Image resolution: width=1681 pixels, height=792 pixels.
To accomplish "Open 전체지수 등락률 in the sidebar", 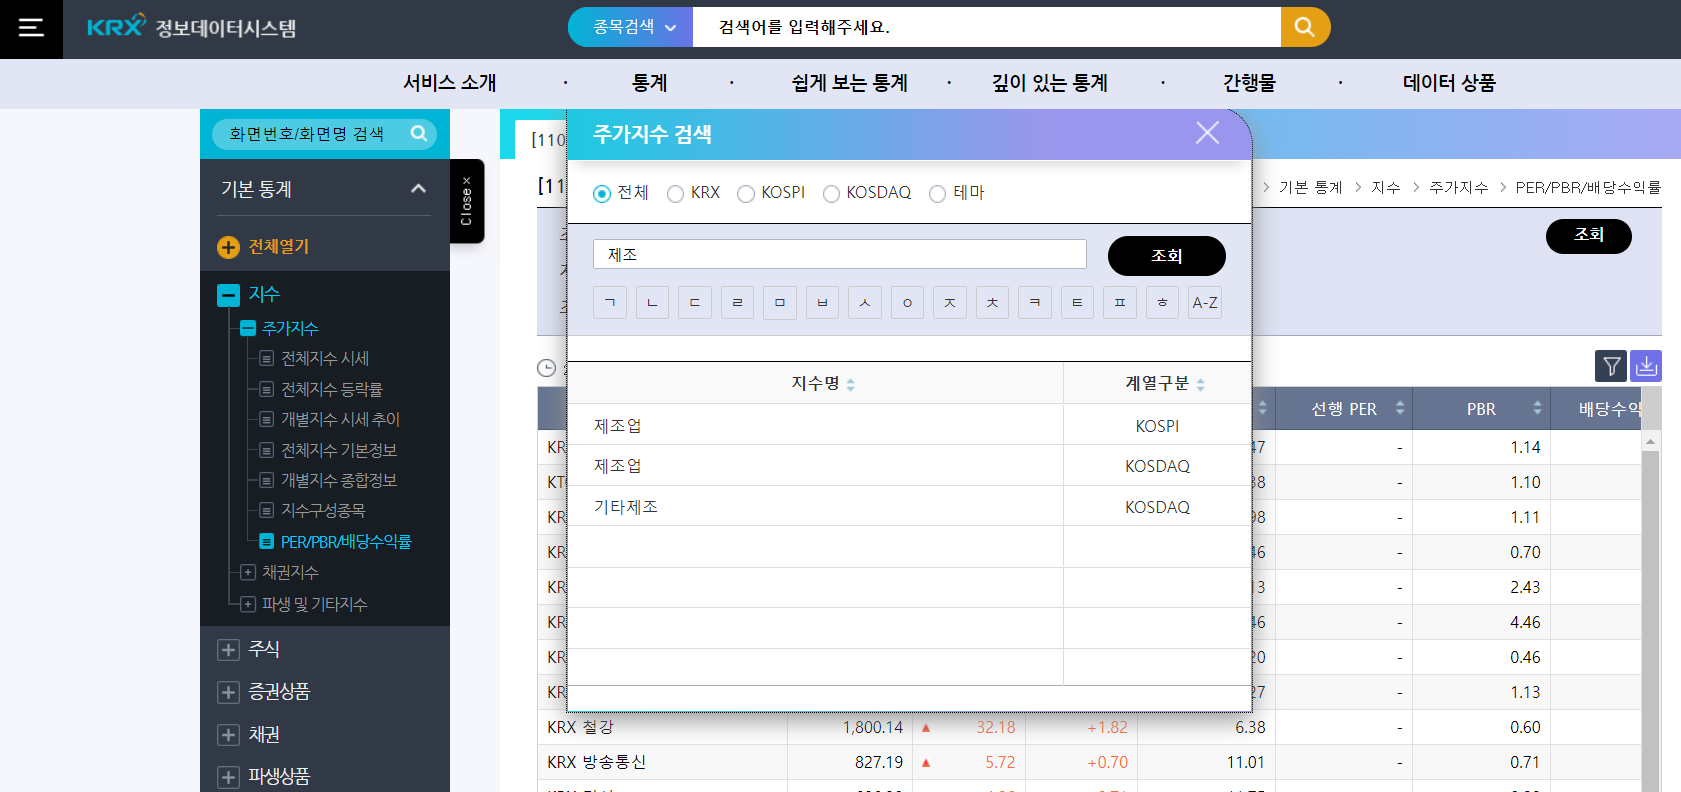I will [331, 389].
